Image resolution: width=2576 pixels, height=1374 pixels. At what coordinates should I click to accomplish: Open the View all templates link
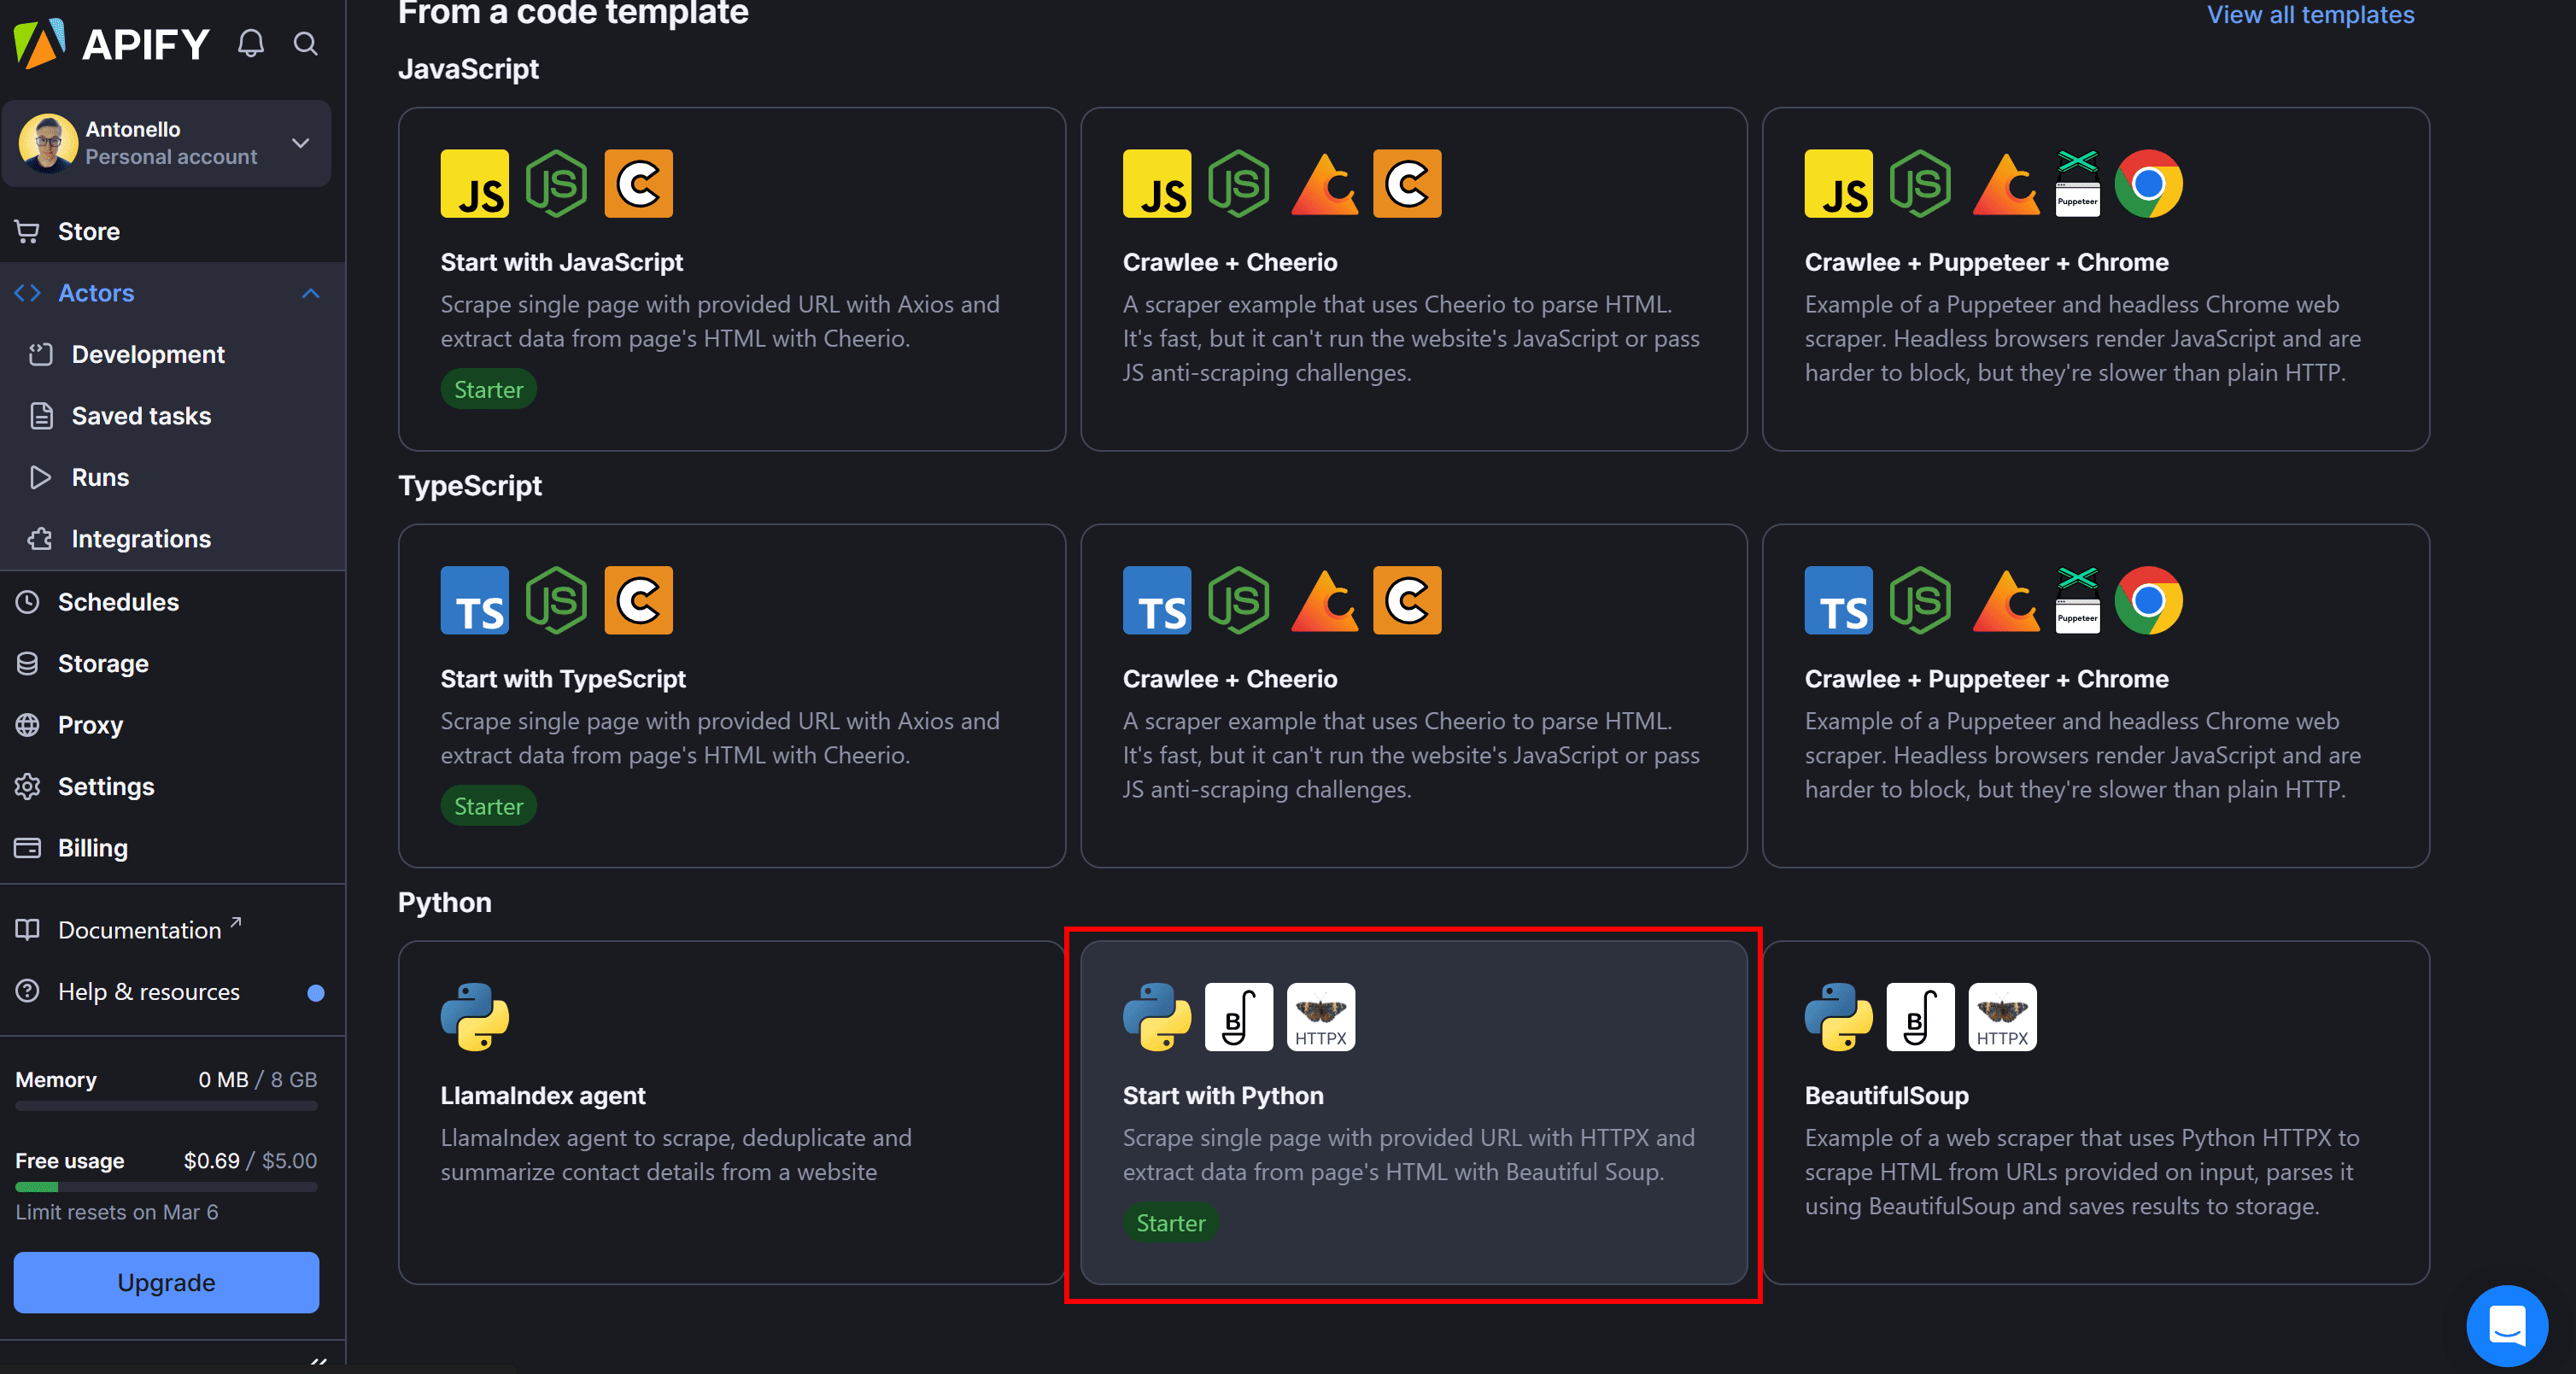point(2310,15)
